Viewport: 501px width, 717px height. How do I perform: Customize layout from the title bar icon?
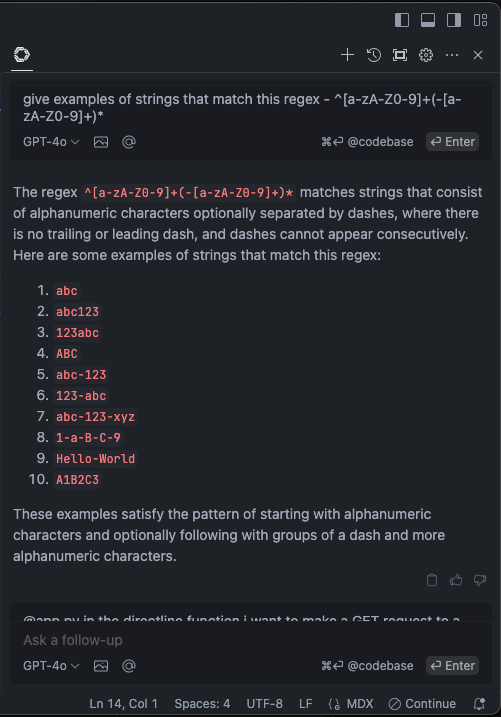[480, 20]
